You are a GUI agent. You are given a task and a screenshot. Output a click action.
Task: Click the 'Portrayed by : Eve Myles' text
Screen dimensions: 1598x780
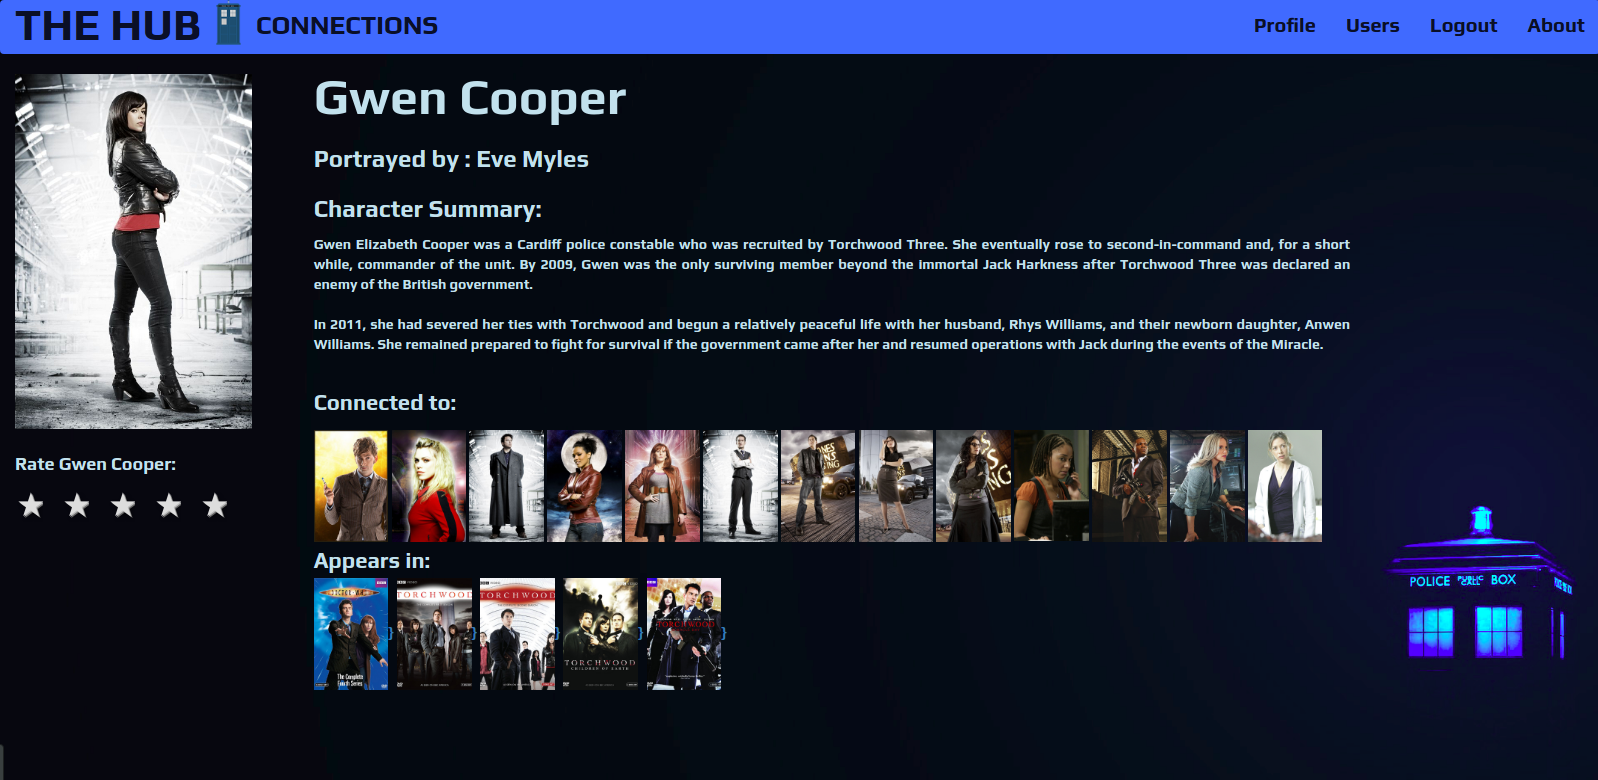451,160
